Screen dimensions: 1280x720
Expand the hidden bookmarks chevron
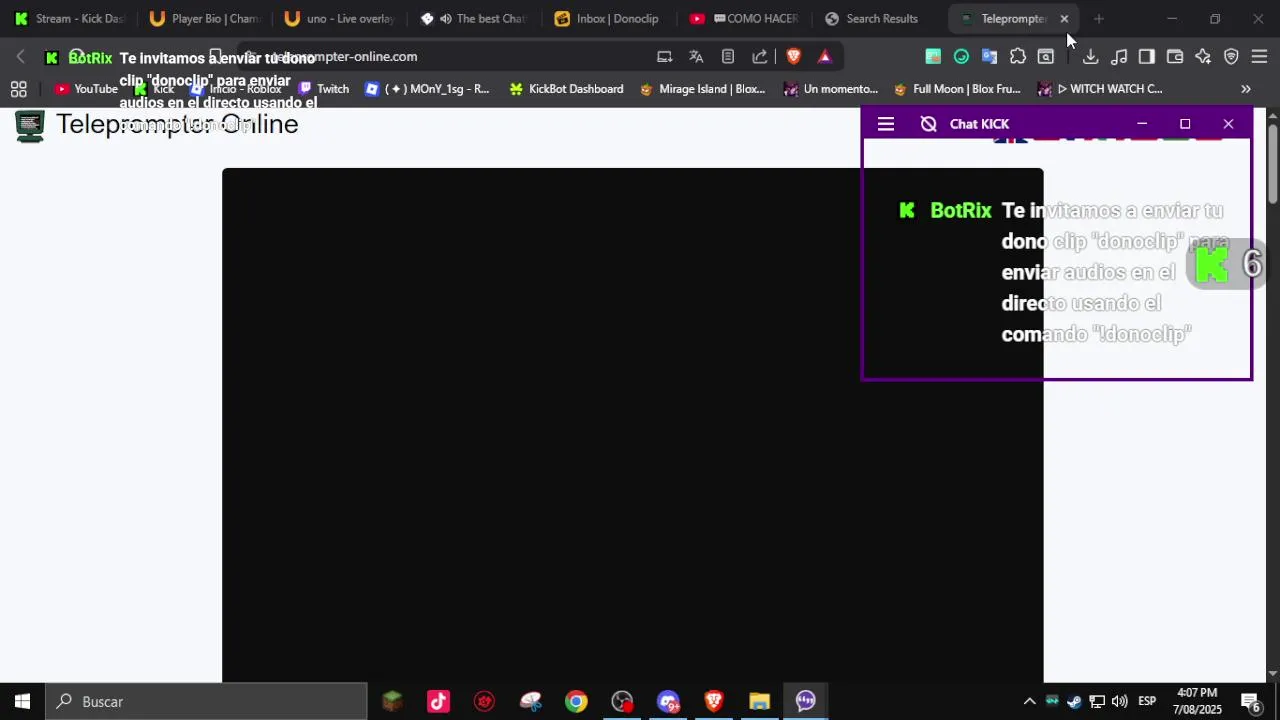point(1246,89)
